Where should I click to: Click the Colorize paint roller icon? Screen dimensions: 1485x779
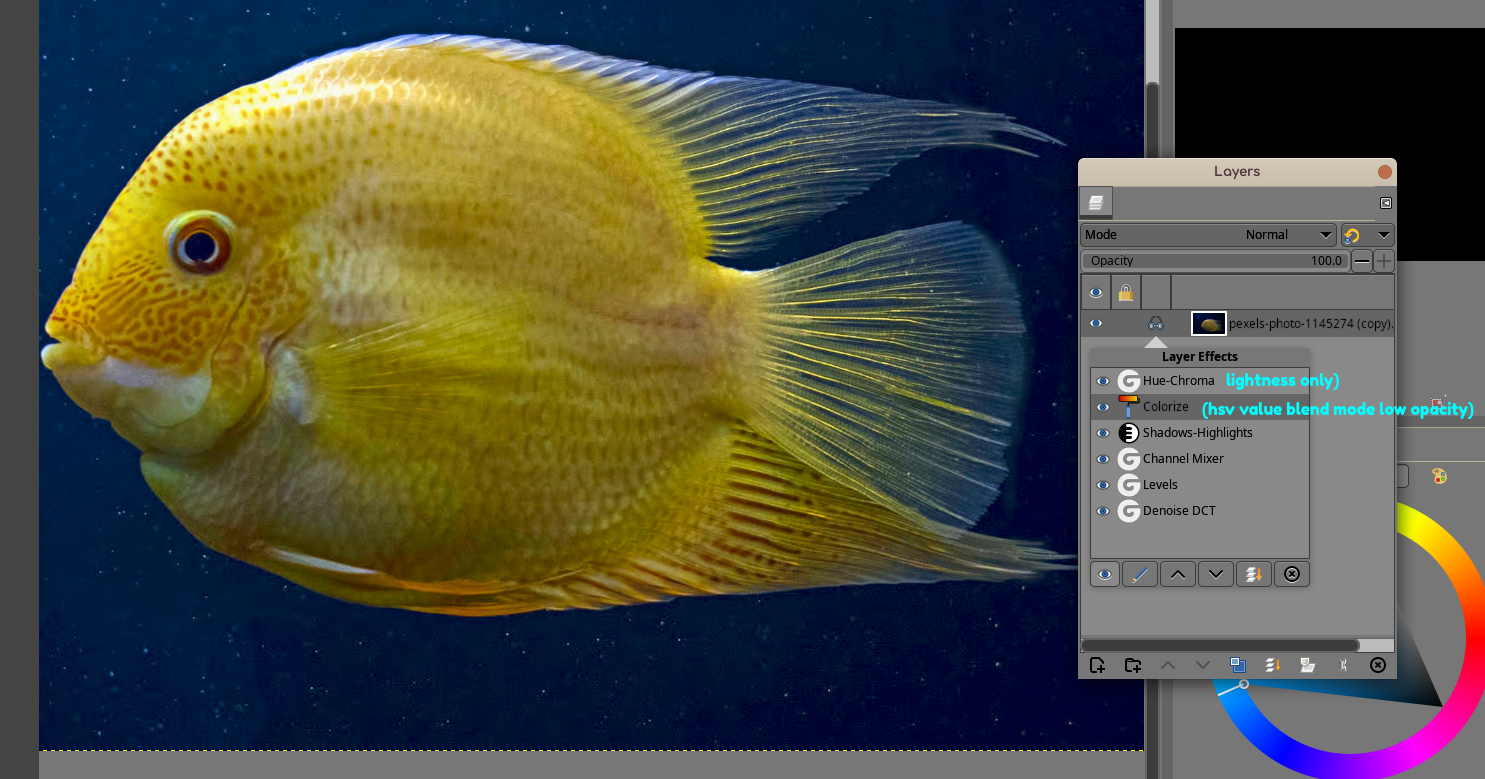tap(1129, 407)
